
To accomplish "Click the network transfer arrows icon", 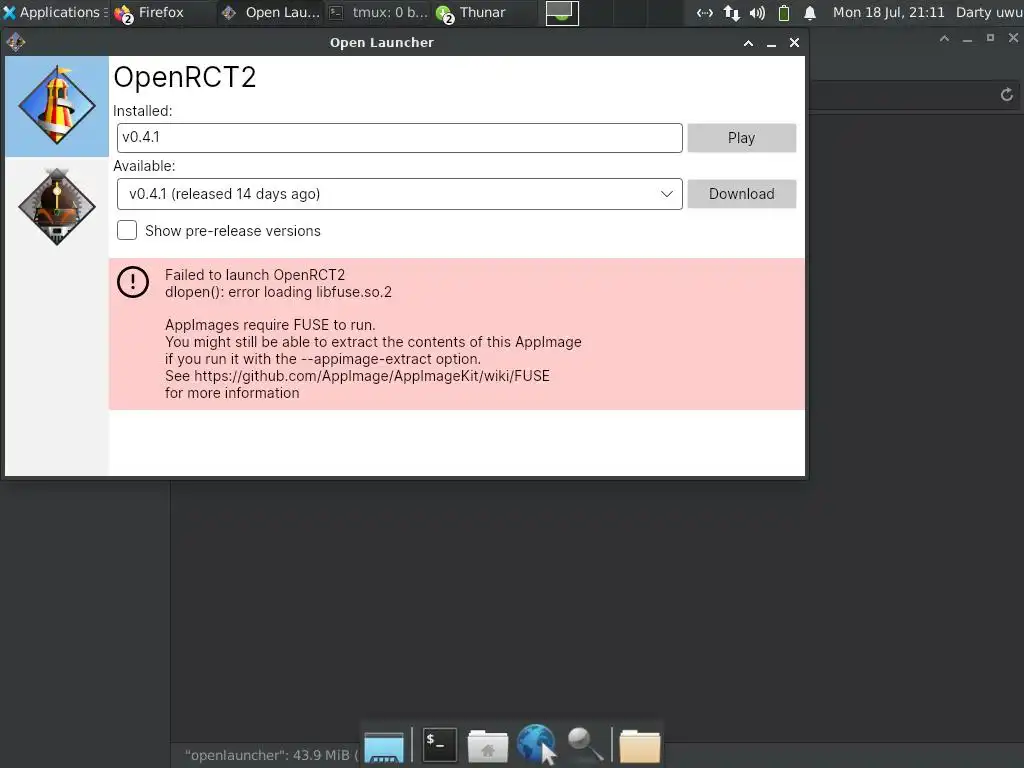I will pos(731,13).
